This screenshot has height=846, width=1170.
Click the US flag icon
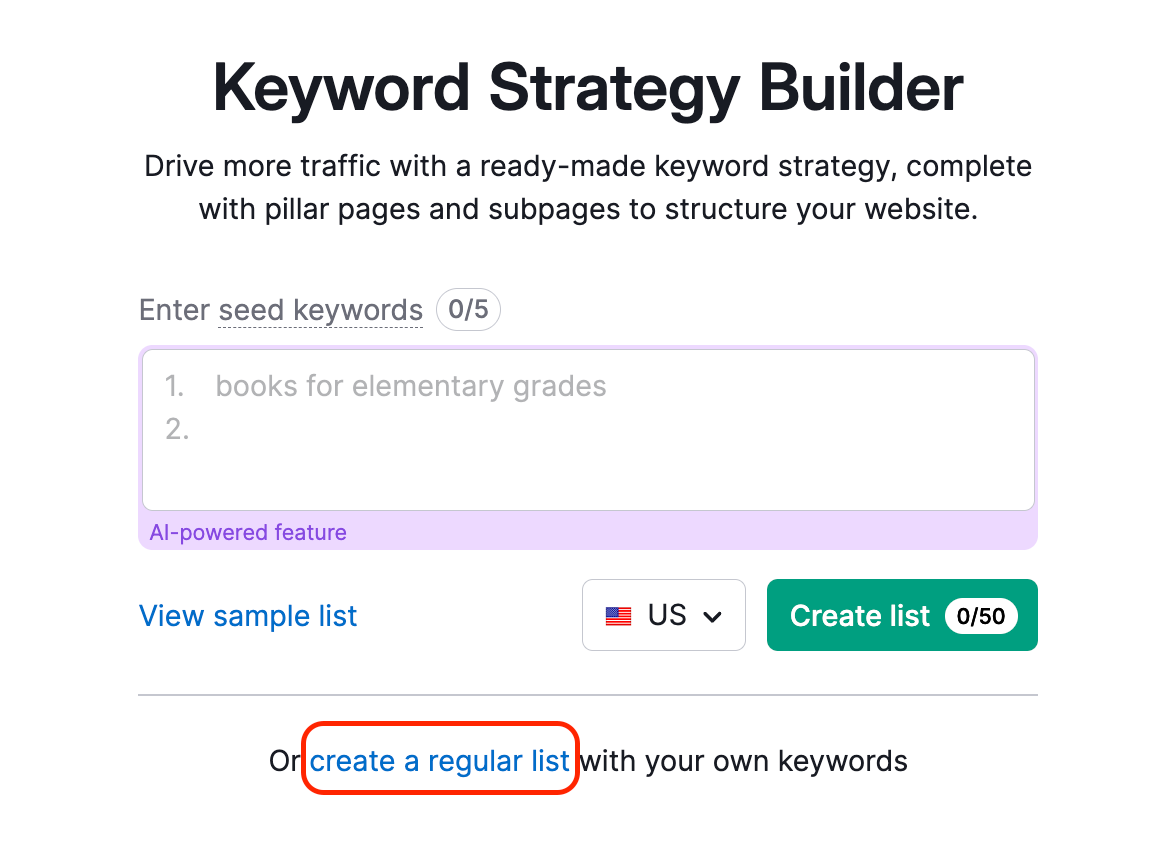coord(618,616)
